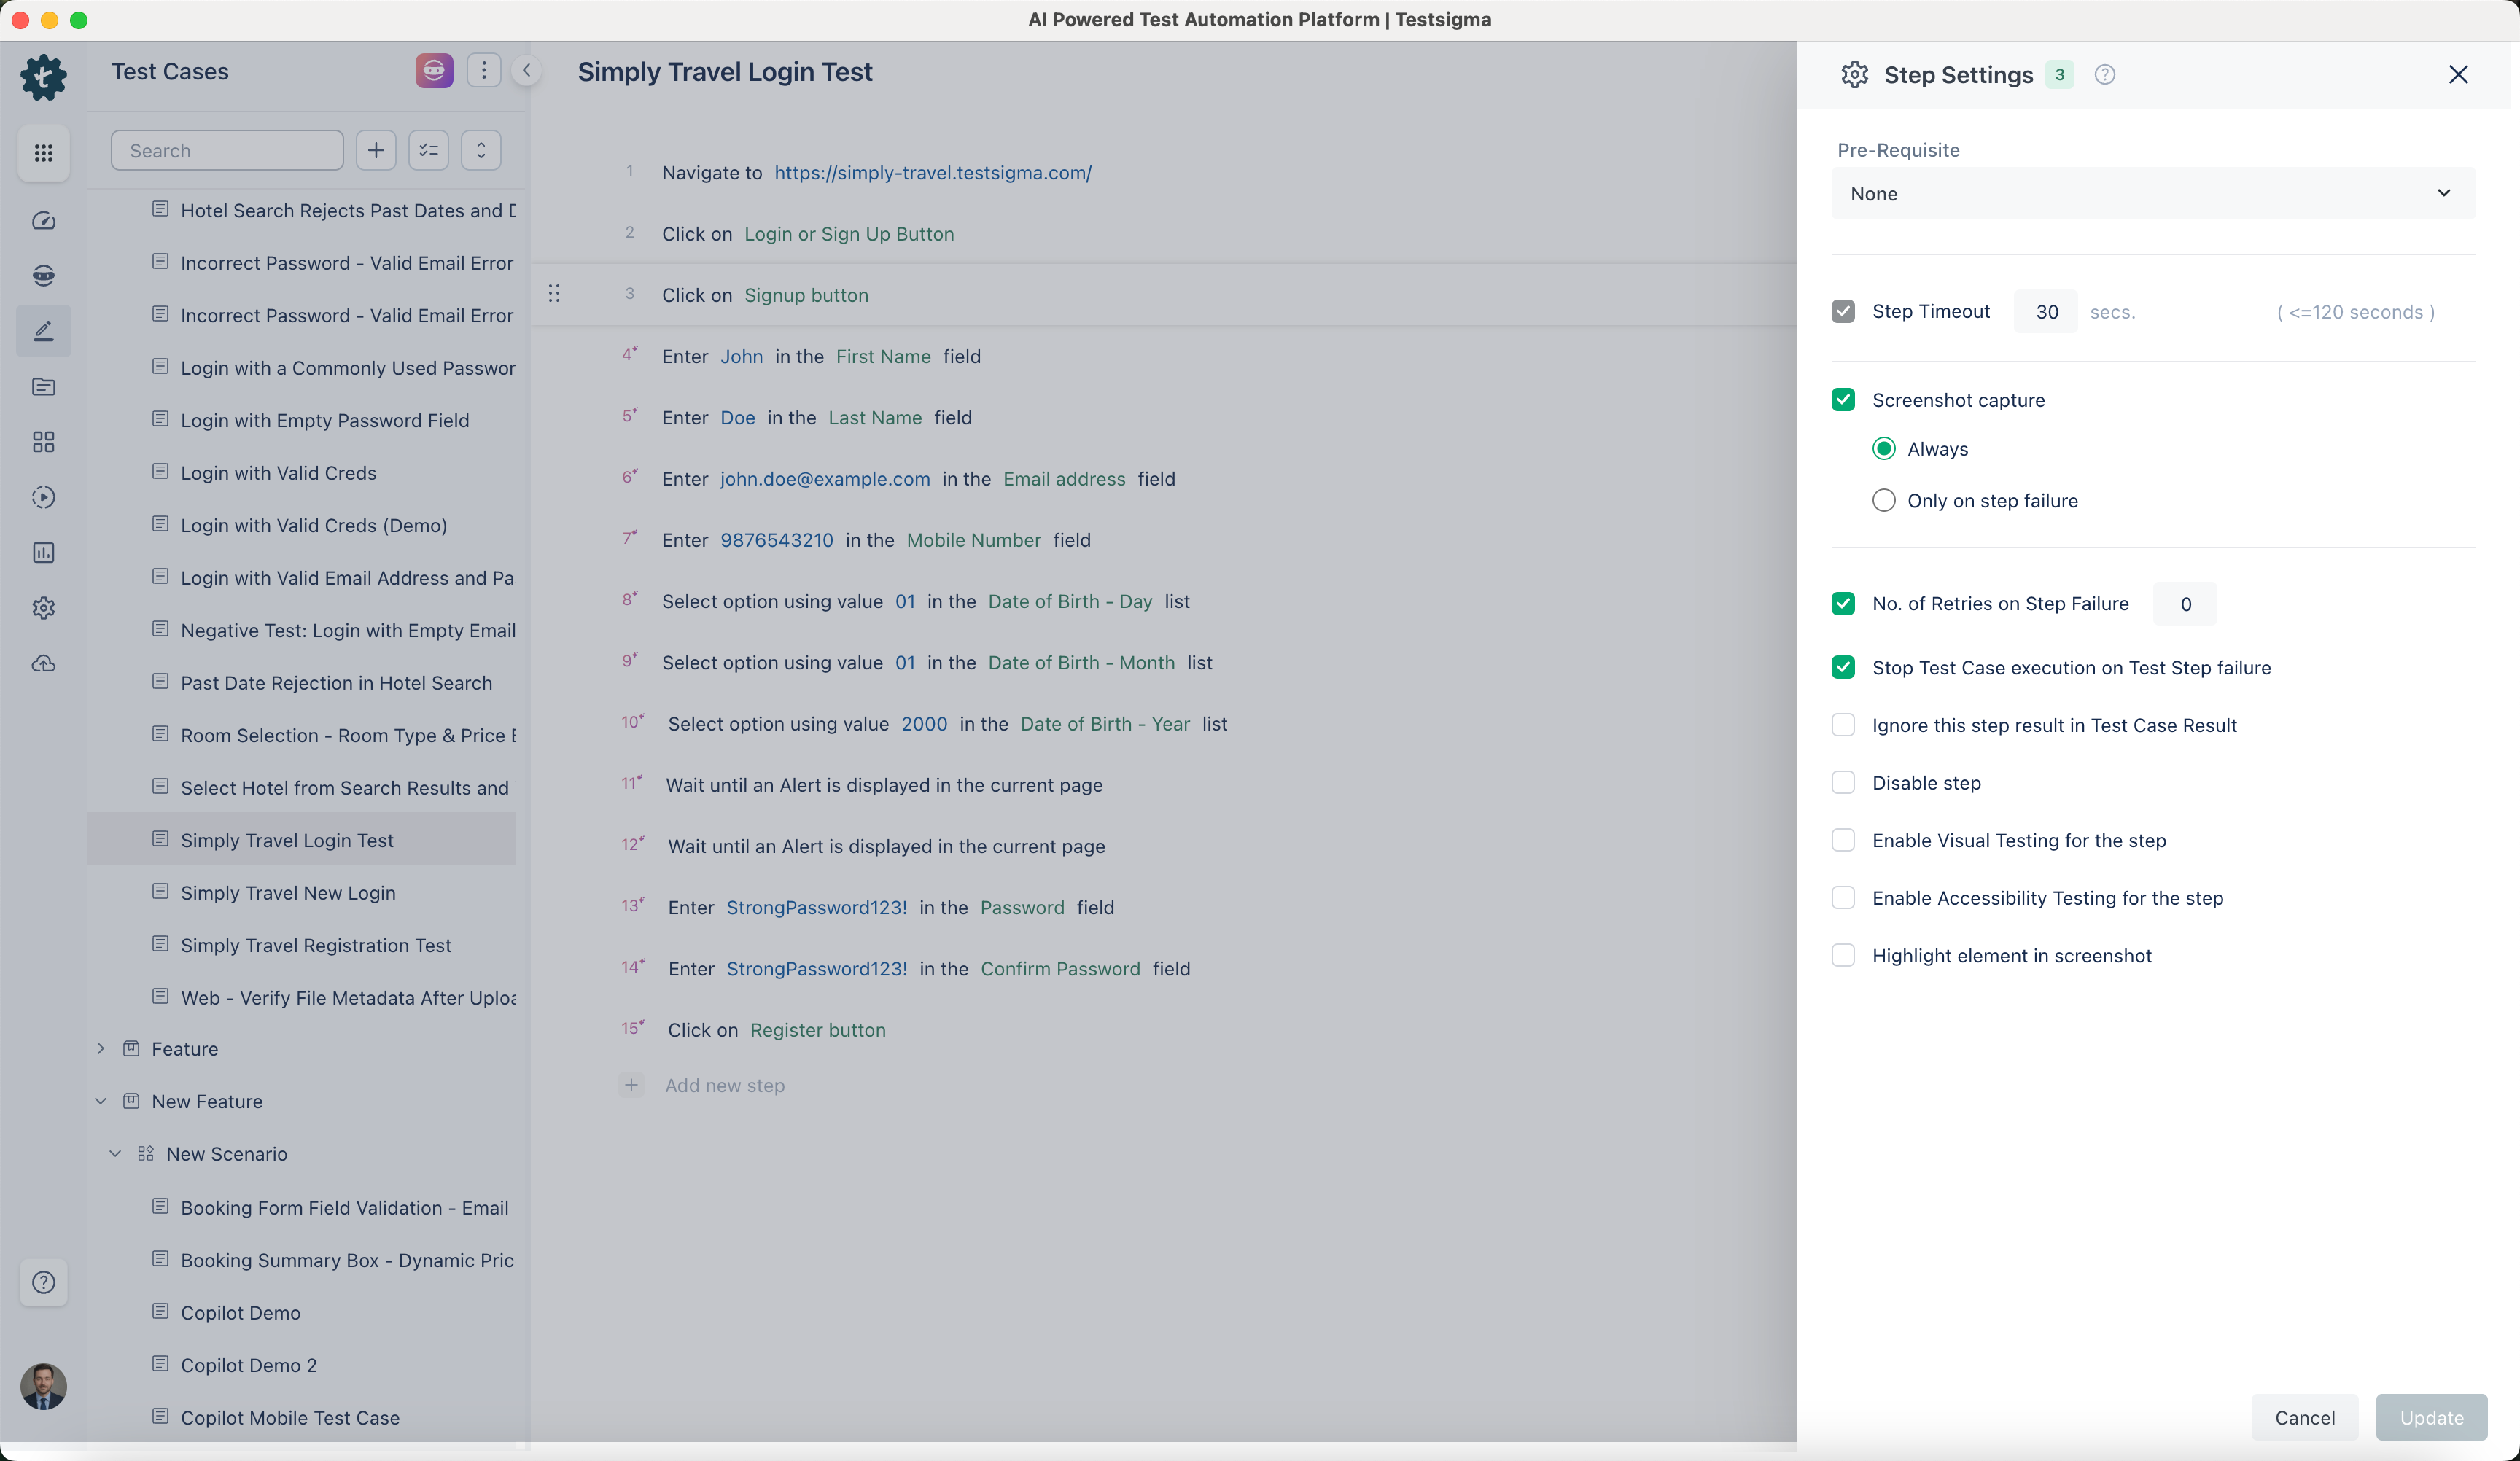2520x1461 pixels.
Task: Click the Confirm Password element in step 14
Action: pyautogui.click(x=1060, y=969)
